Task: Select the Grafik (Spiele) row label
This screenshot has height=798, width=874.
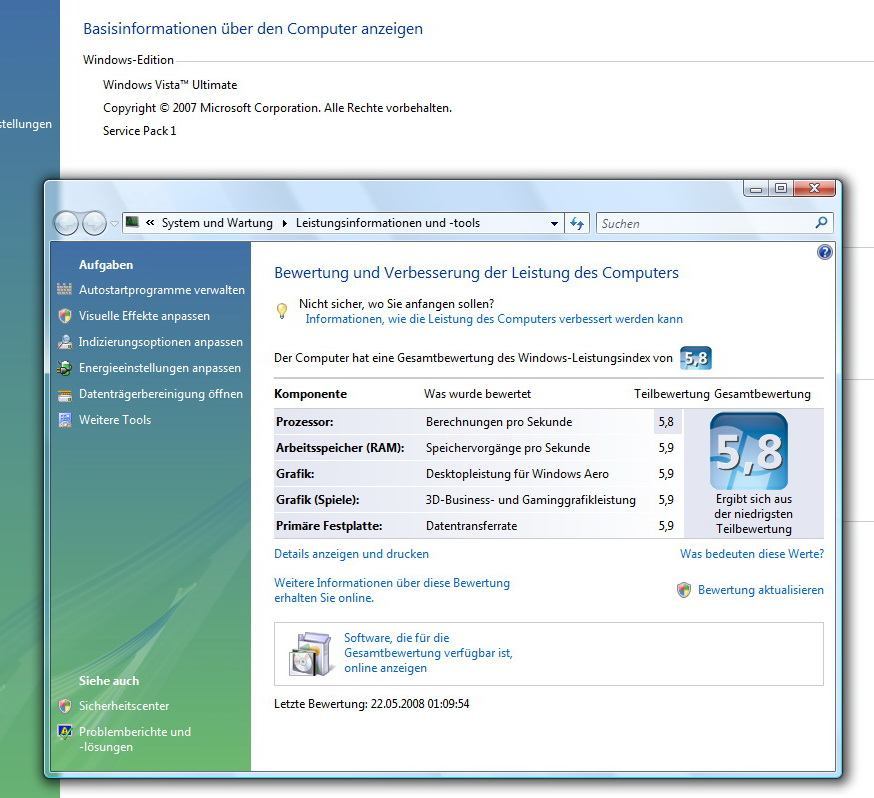Action: 317,500
